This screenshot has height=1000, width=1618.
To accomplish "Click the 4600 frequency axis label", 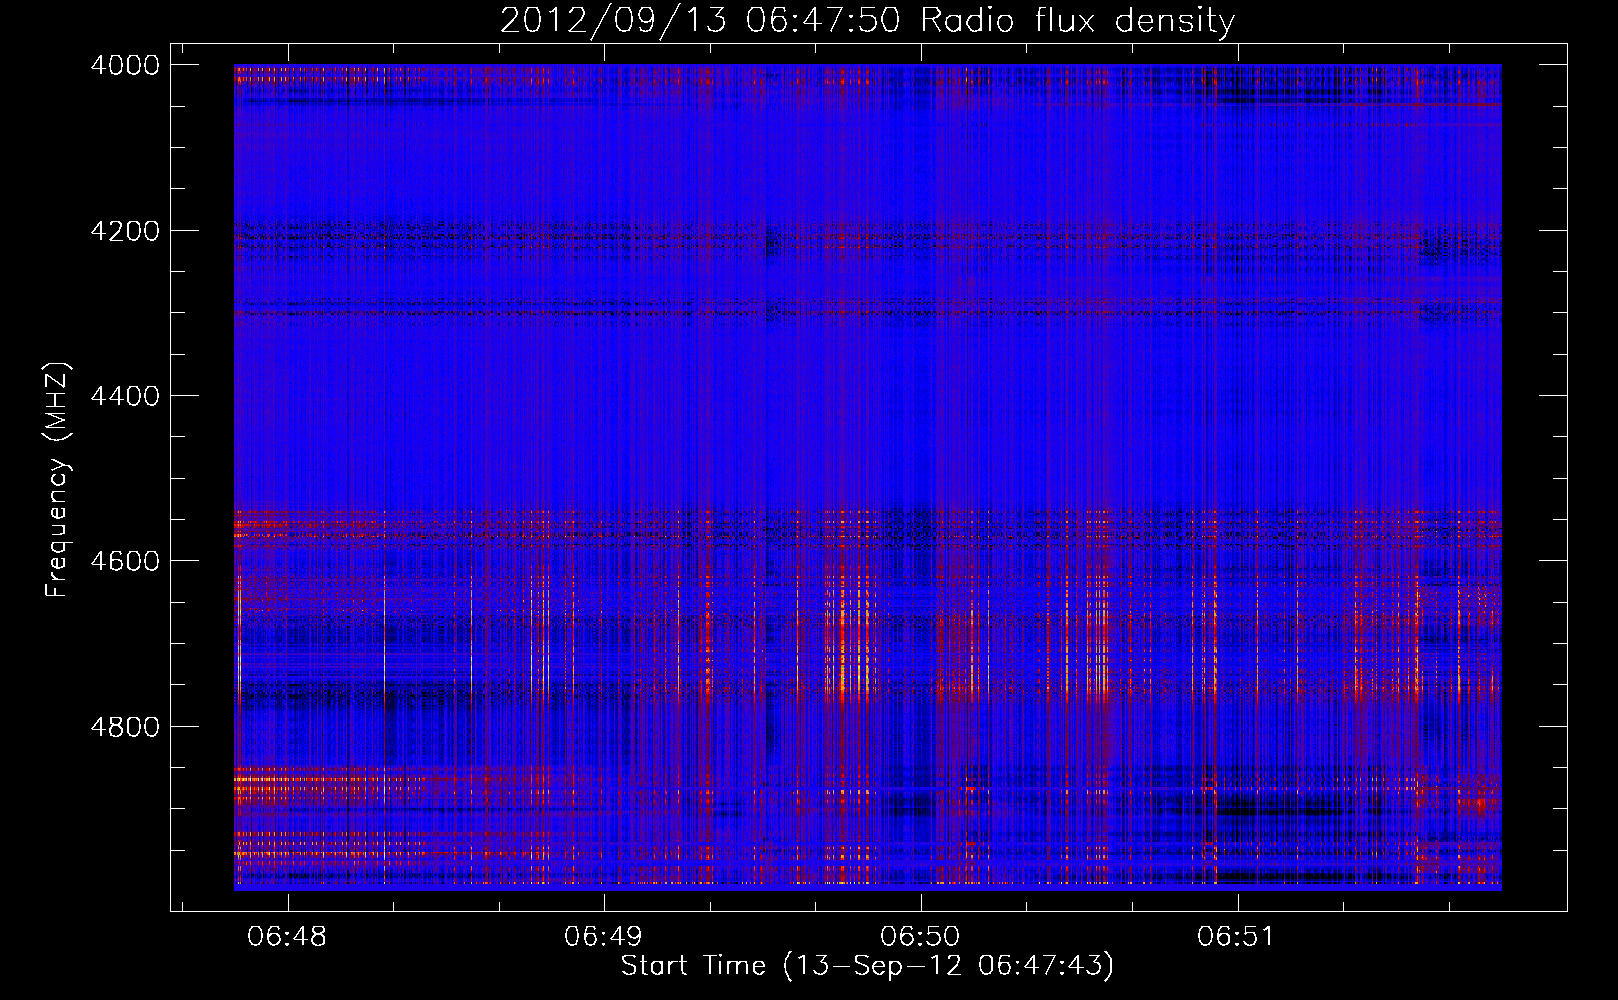I will pyautogui.click(x=125, y=561).
